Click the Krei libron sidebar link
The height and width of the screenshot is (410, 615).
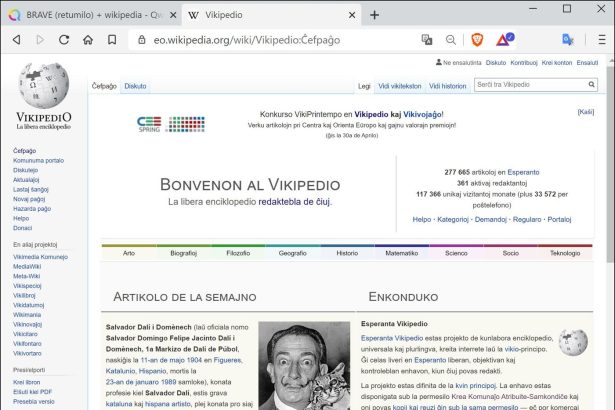pos(26,382)
